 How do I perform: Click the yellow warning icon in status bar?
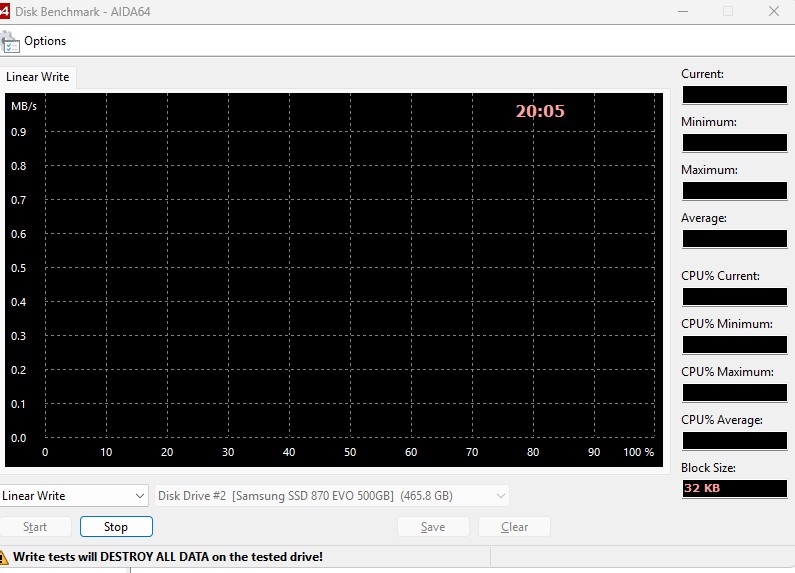[4, 557]
